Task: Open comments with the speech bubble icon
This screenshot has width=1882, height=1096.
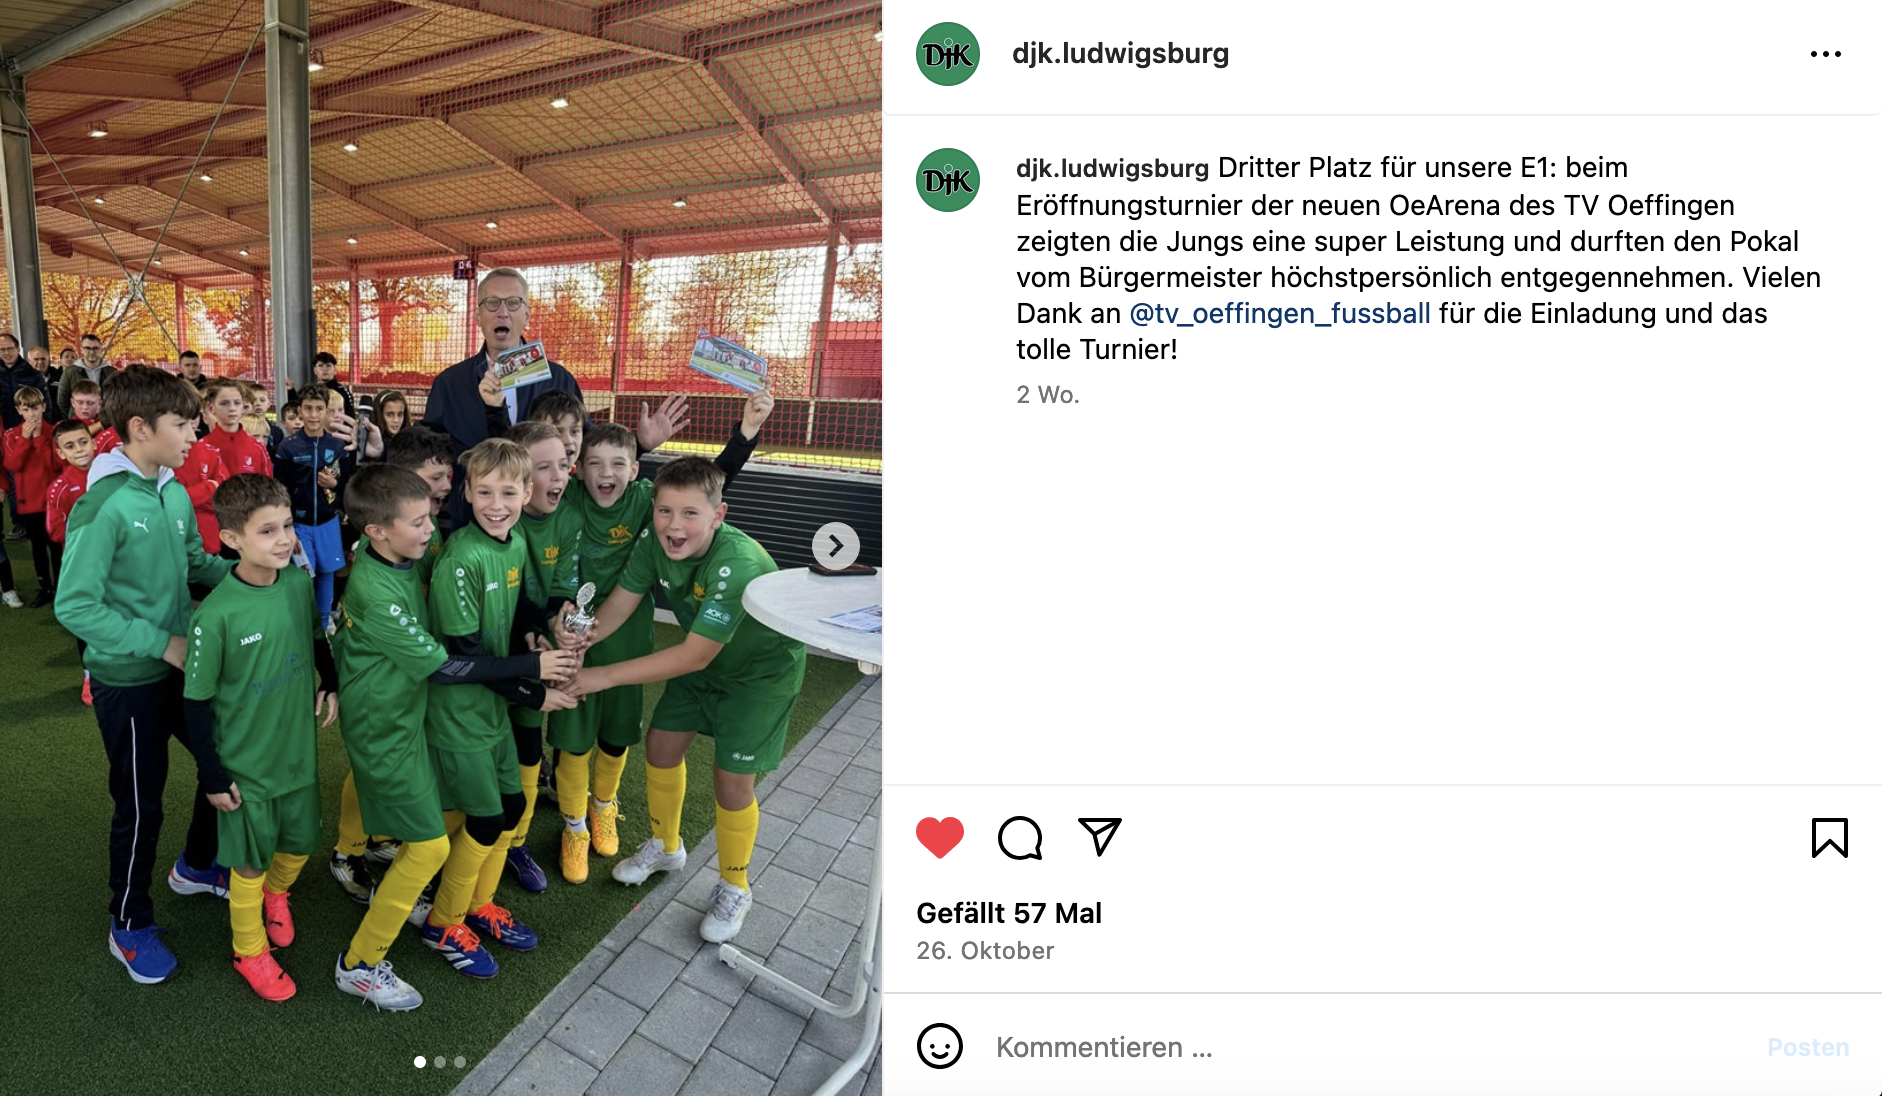Action: click(1020, 838)
